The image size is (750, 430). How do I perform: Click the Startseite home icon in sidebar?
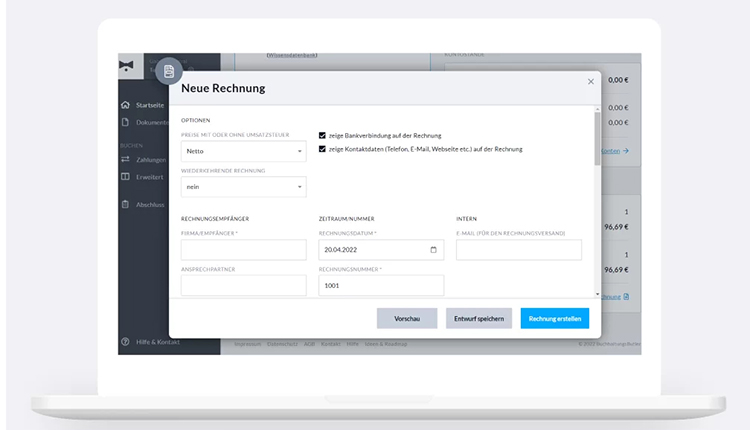(x=125, y=105)
